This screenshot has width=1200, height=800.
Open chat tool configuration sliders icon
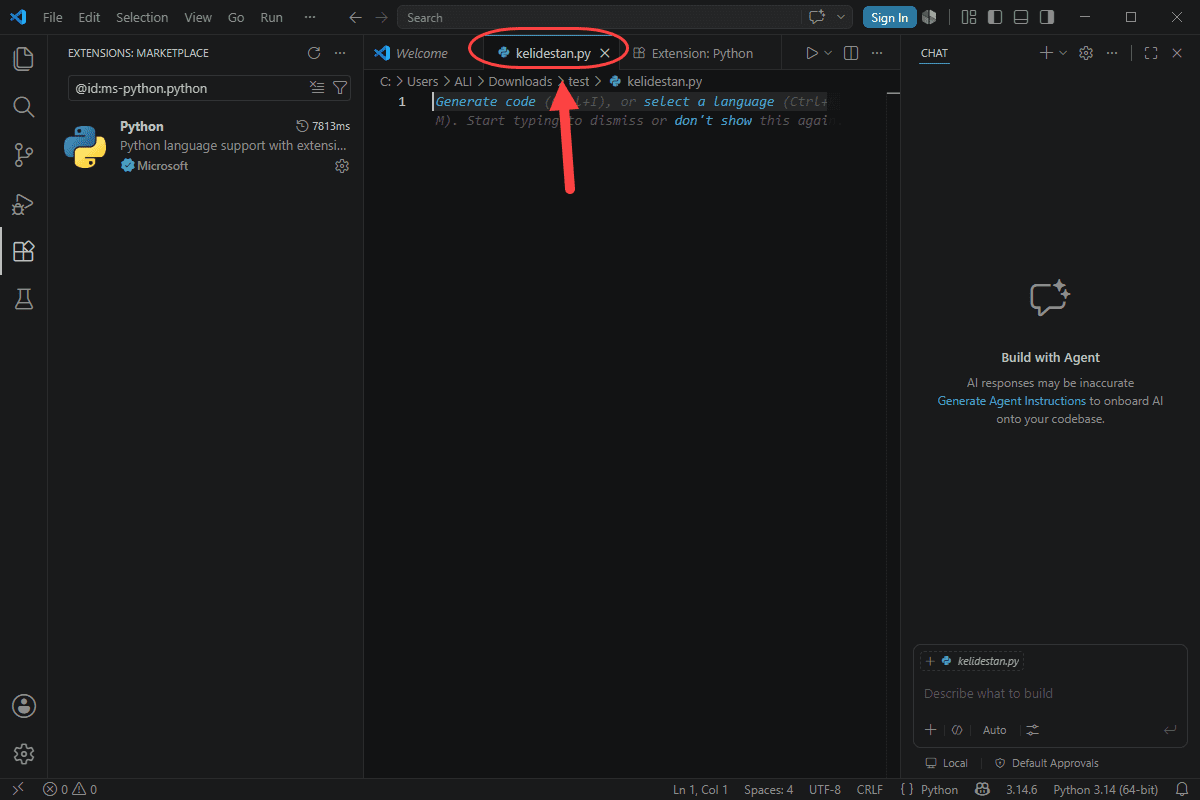tap(1033, 730)
